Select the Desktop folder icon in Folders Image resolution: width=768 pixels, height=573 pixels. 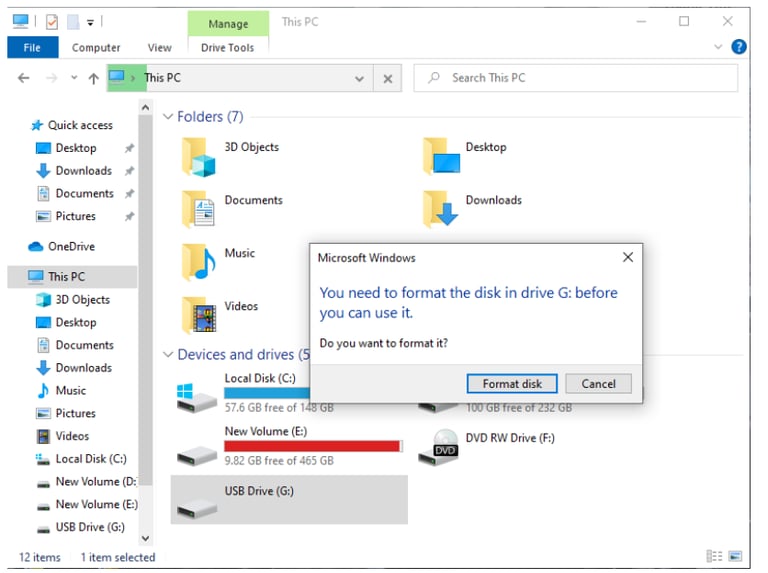(441, 157)
